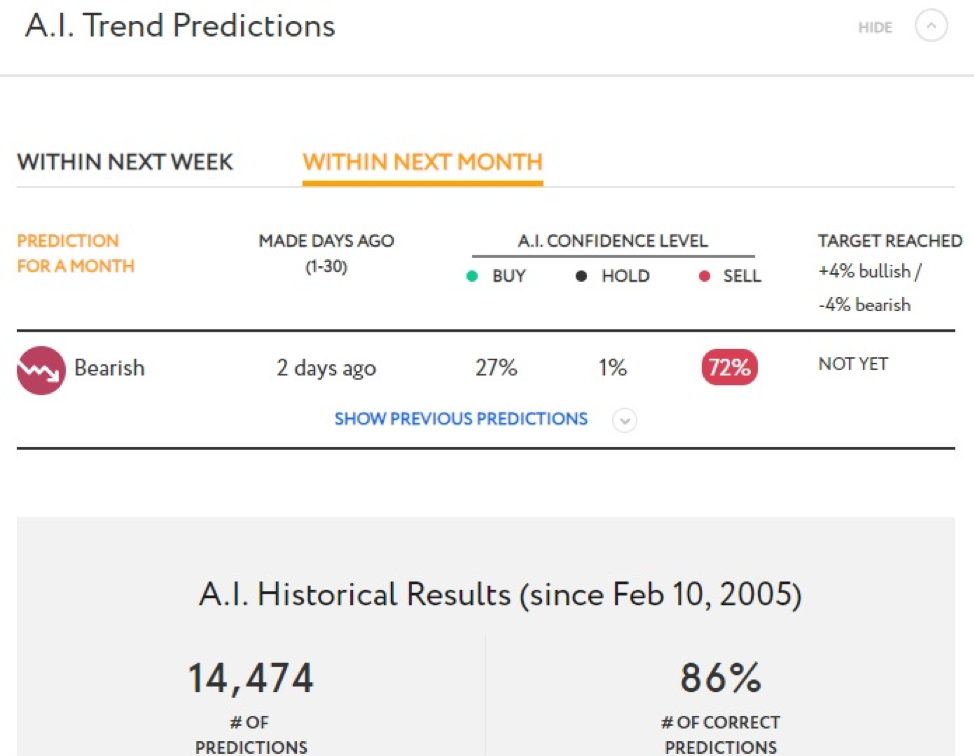The width and height of the screenshot is (974, 756).
Task: Click the A.I. Confidence Level header
Action: pyautogui.click(x=612, y=240)
